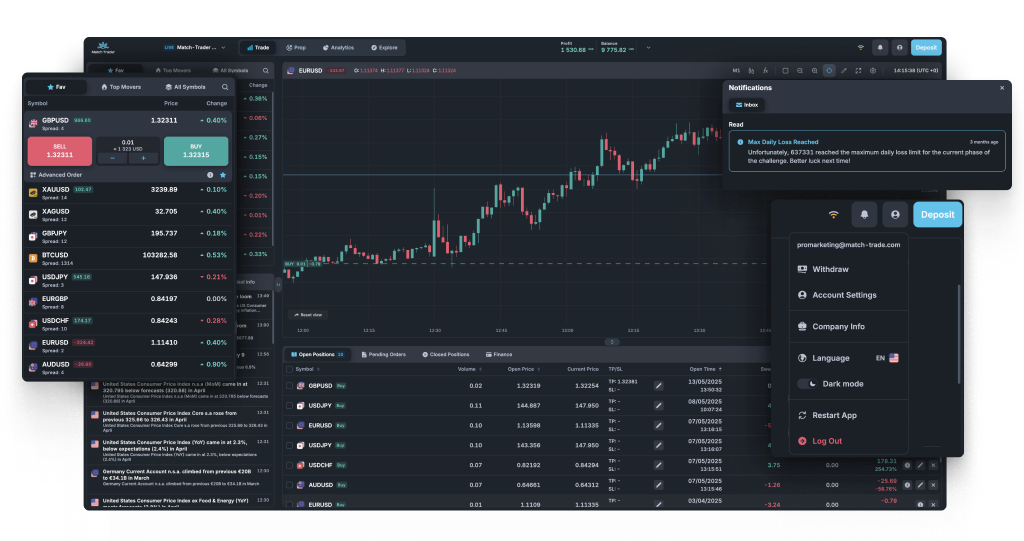The height and width of the screenshot is (541, 1024).
Task: Click the large profile icon beside Deposit
Action: coord(894,214)
